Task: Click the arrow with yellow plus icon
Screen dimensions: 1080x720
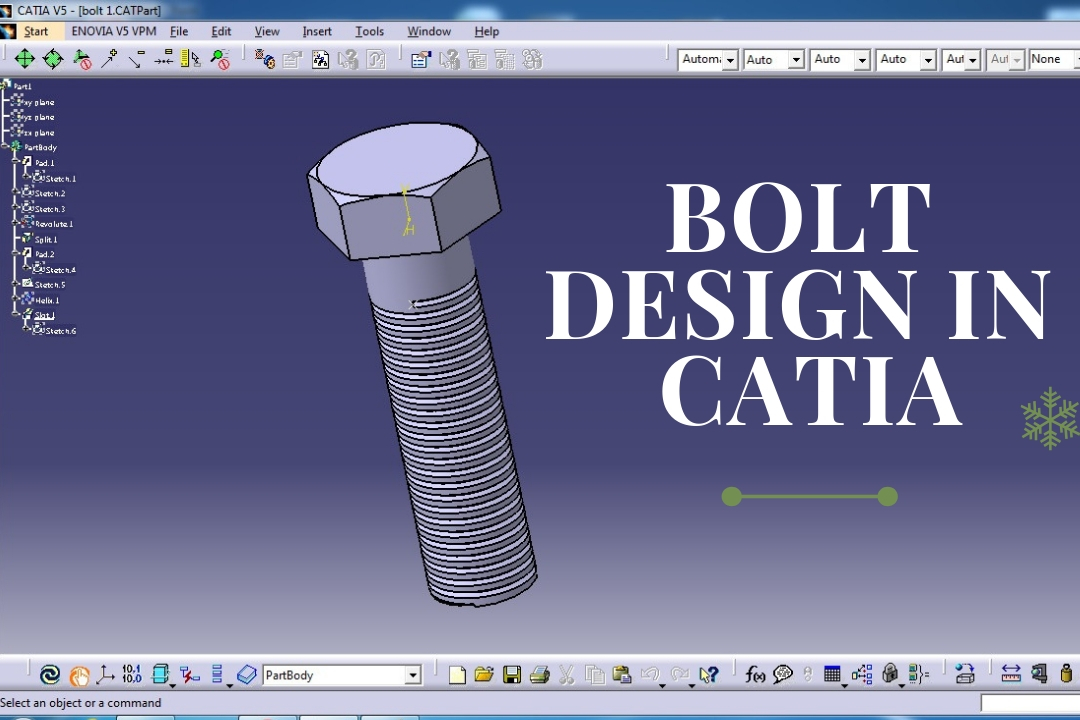Action: [x=109, y=59]
